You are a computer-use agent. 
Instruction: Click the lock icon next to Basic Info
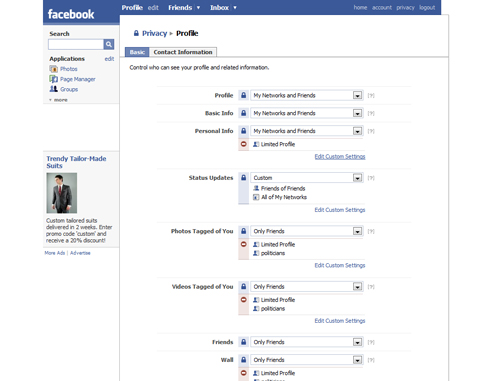(244, 113)
